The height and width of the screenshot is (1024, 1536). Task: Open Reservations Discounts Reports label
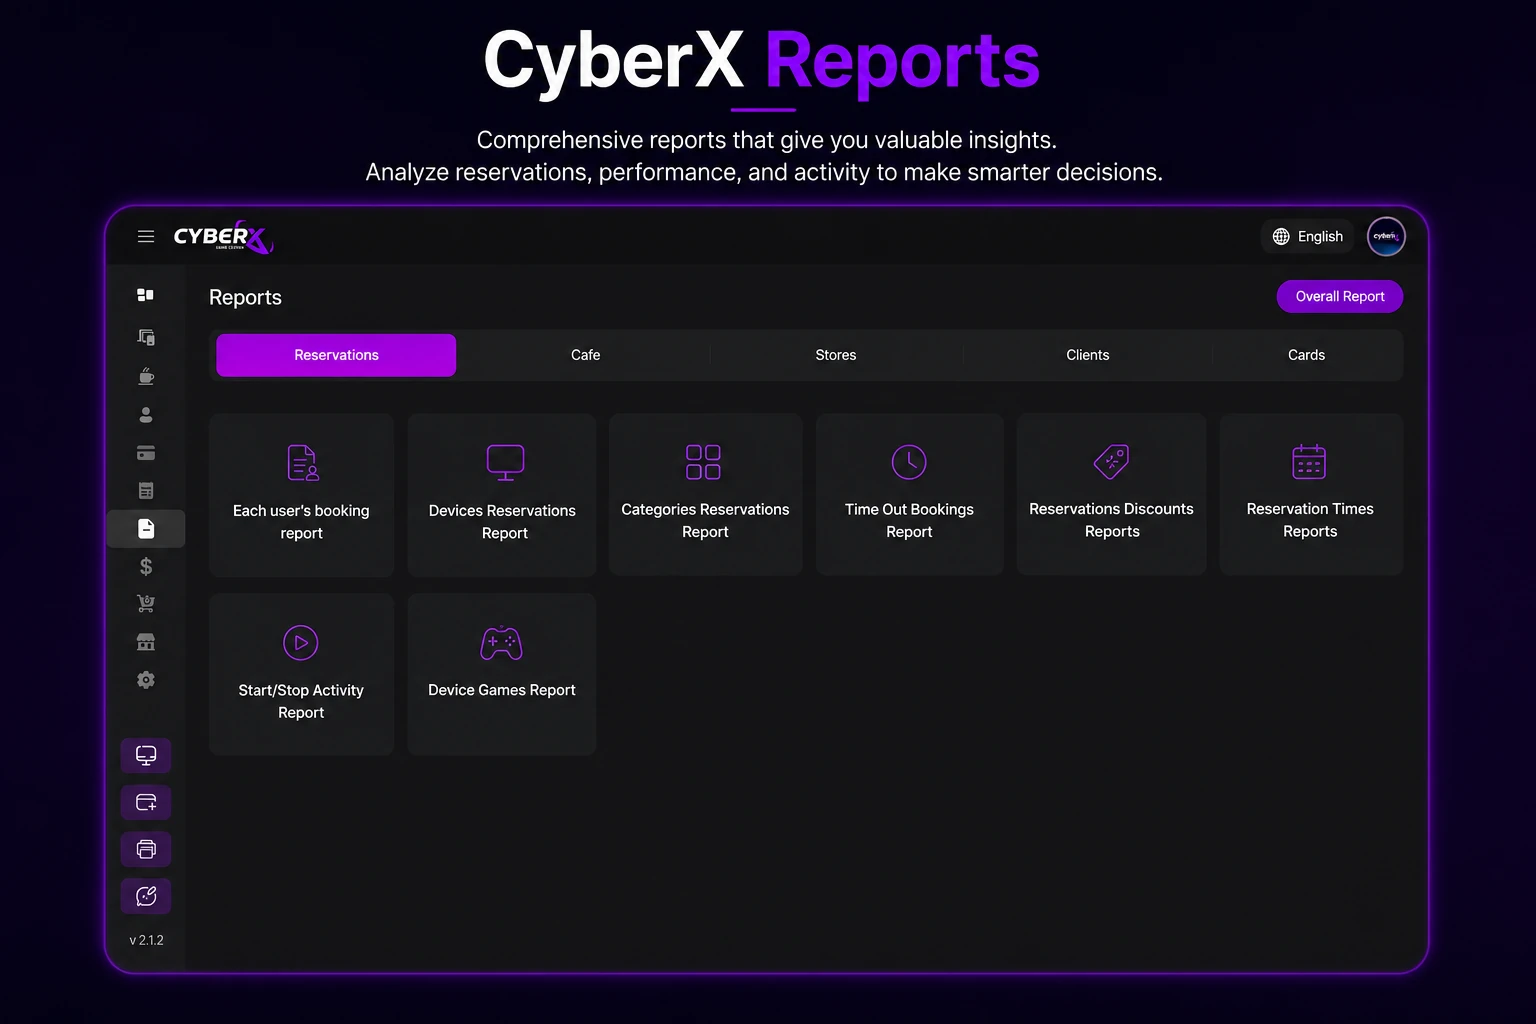(1111, 520)
